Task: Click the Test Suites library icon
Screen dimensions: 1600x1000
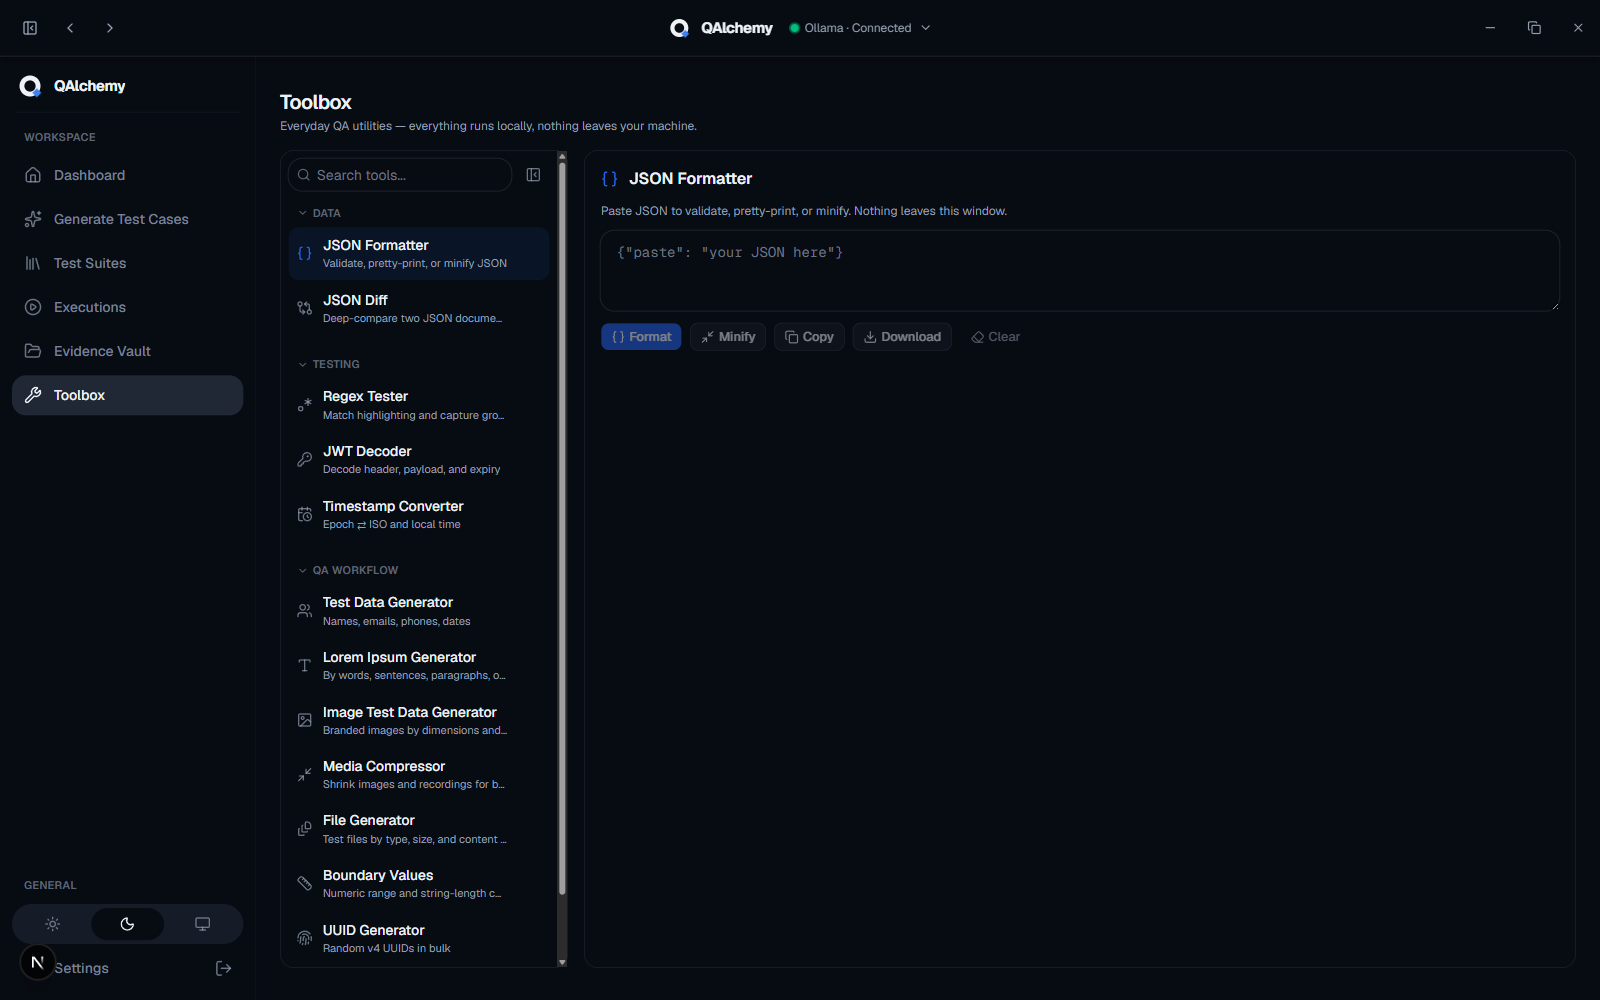Action: pos(33,263)
